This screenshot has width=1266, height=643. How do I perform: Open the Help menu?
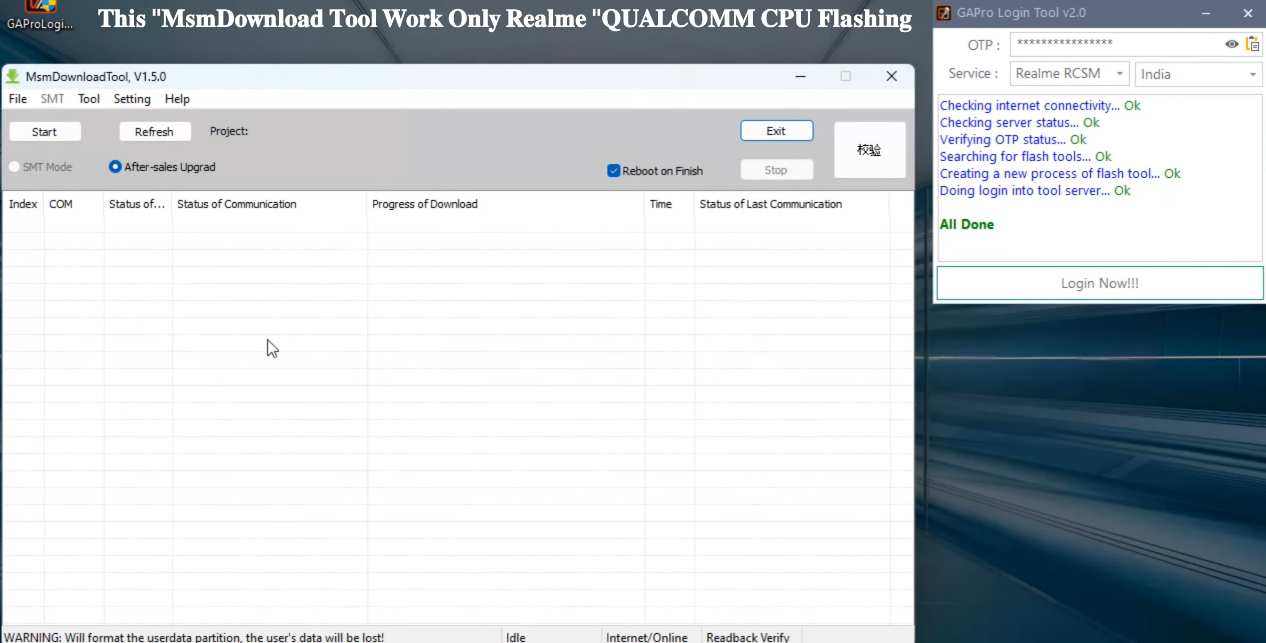(x=177, y=99)
